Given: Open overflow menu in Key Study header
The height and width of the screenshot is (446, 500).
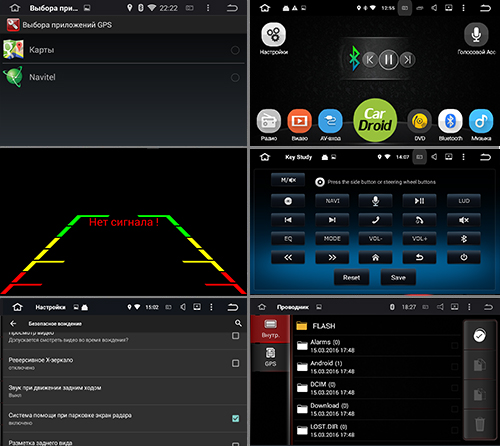Looking at the screenshot, I should point(463,157).
